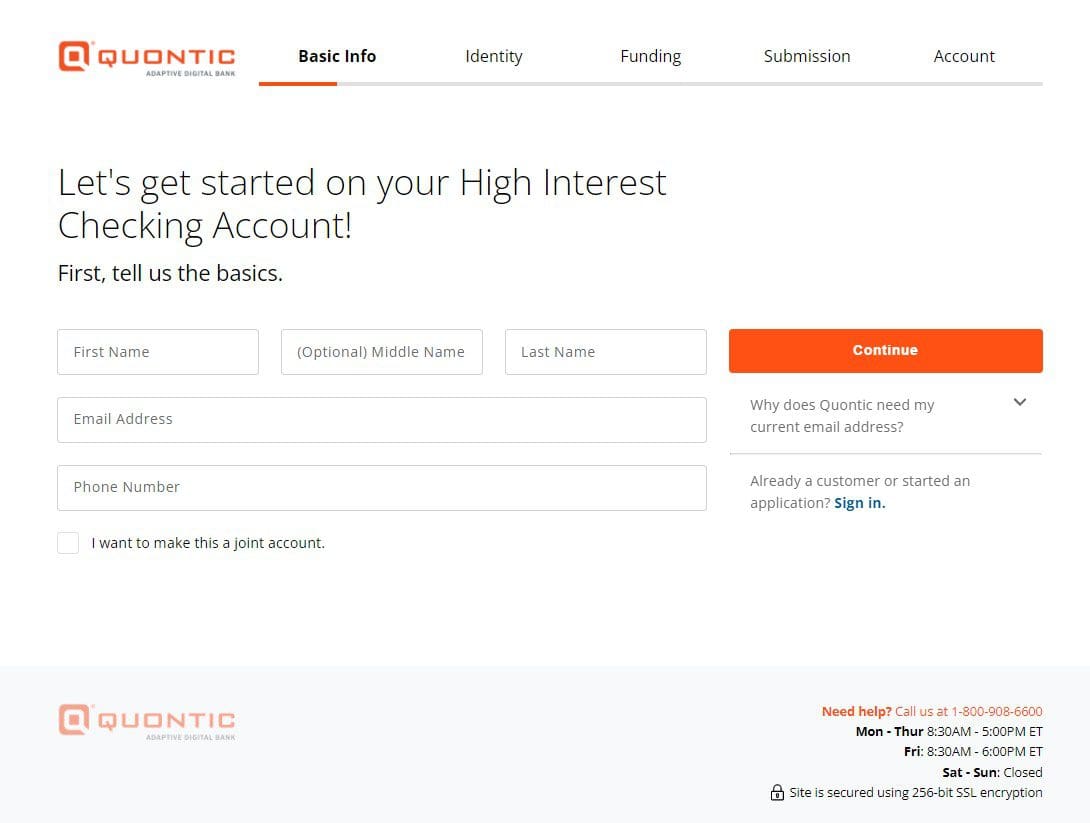Switch to the Funding tab
This screenshot has height=823, width=1090.
[650, 56]
